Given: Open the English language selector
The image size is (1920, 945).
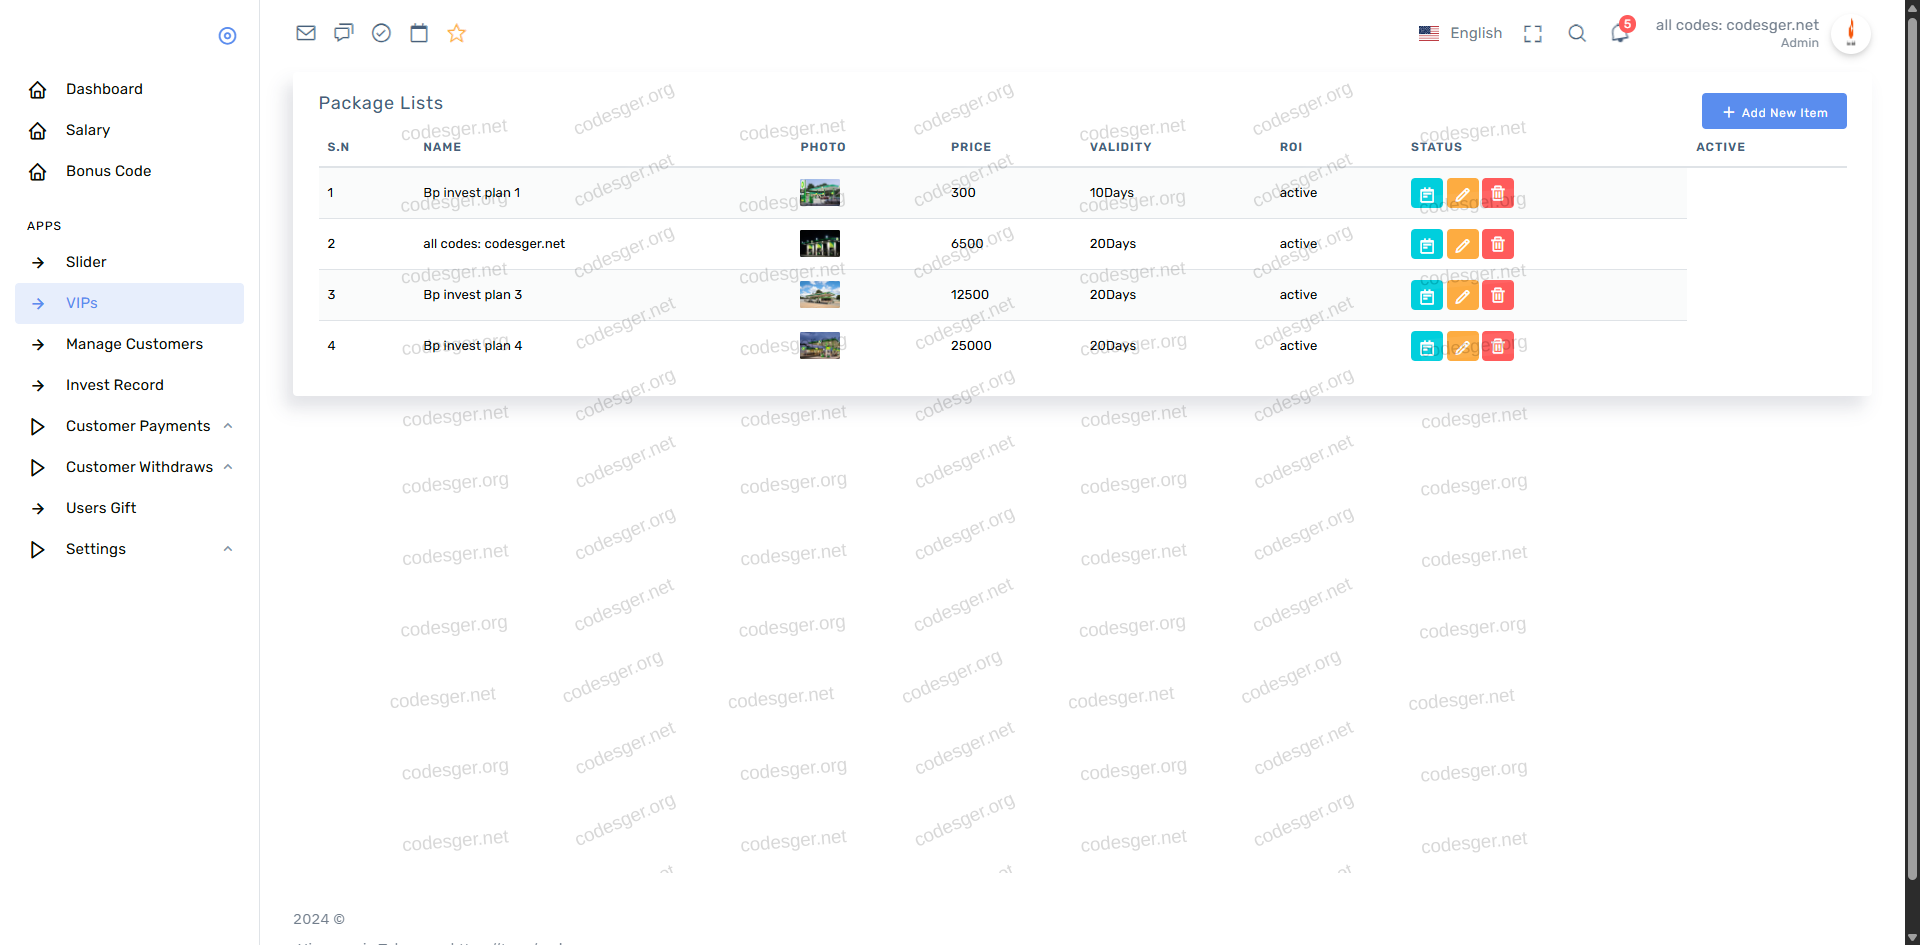Looking at the screenshot, I should click(x=1461, y=33).
